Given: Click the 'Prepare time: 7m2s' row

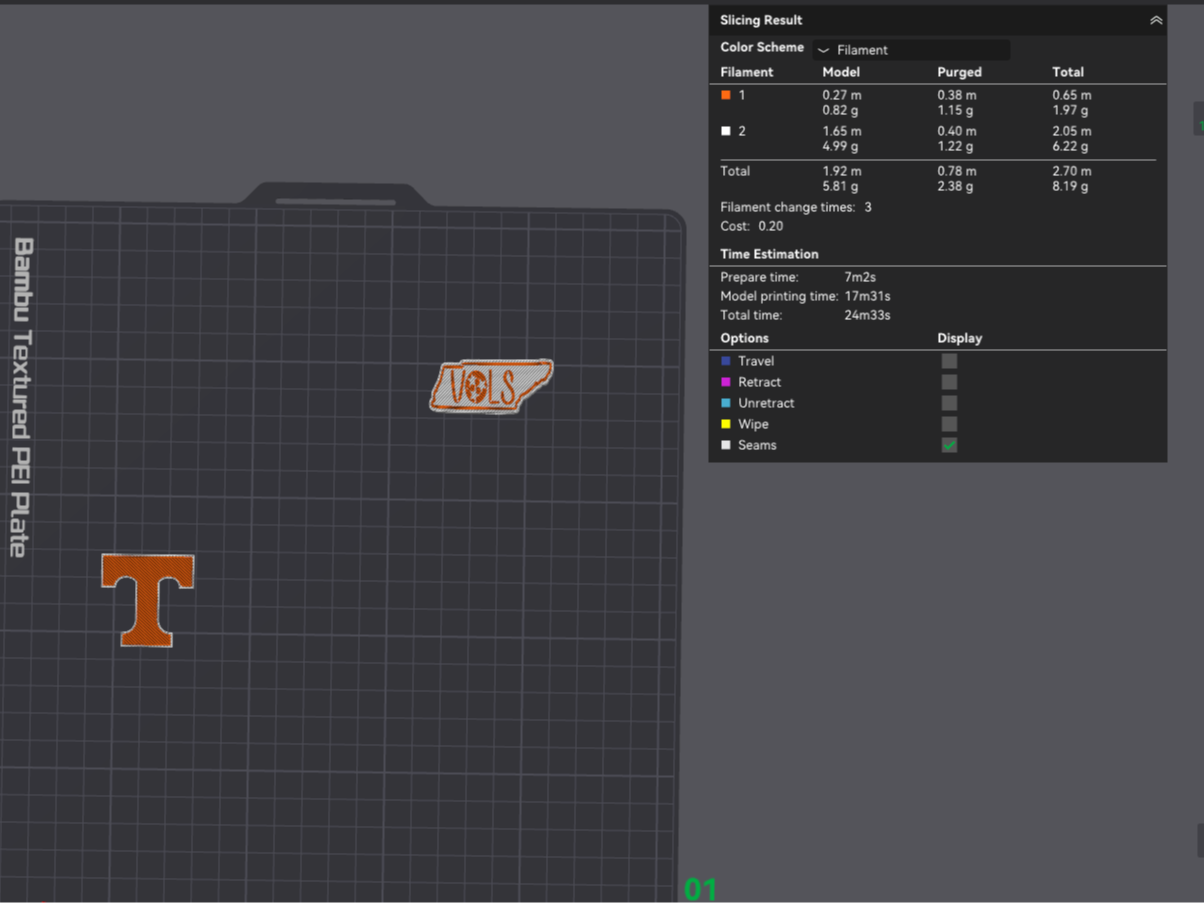Looking at the screenshot, I should (798, 277).
